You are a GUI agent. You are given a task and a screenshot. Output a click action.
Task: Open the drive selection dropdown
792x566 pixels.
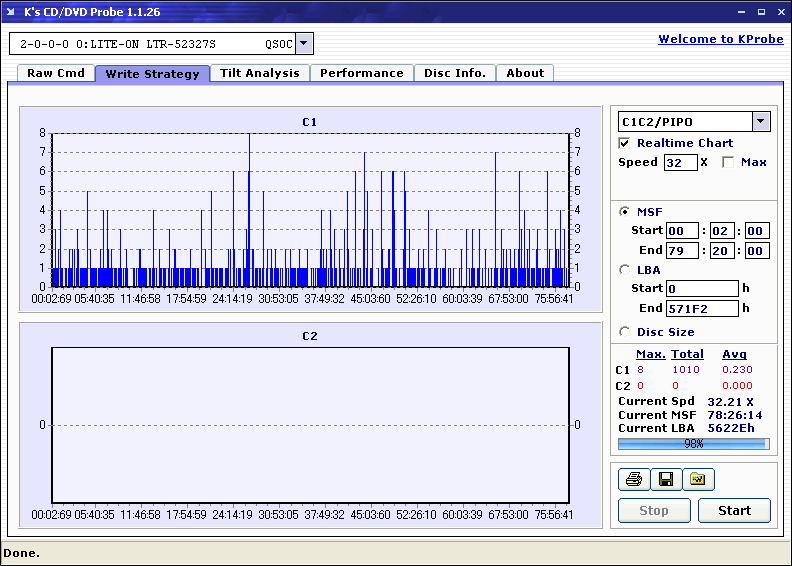305,44
